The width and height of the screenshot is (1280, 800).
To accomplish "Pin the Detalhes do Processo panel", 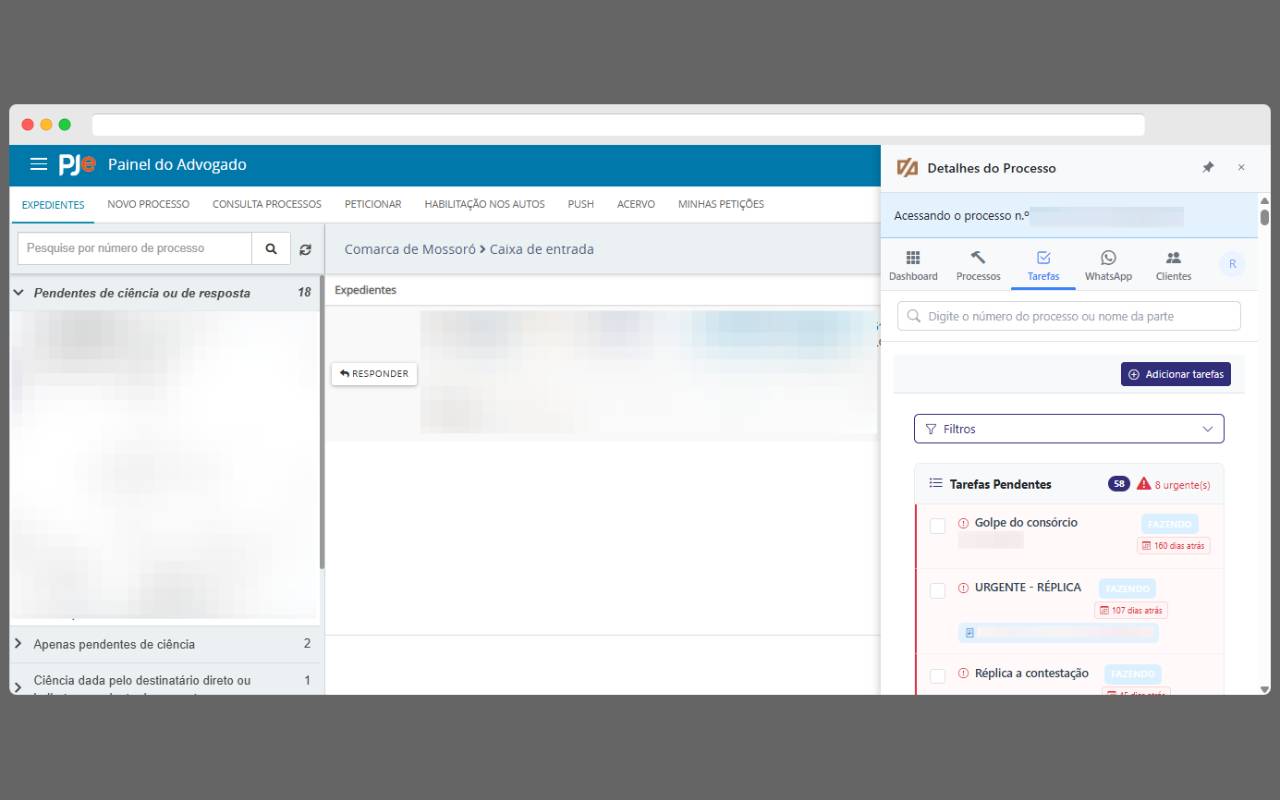I will tap(1208, 168).
